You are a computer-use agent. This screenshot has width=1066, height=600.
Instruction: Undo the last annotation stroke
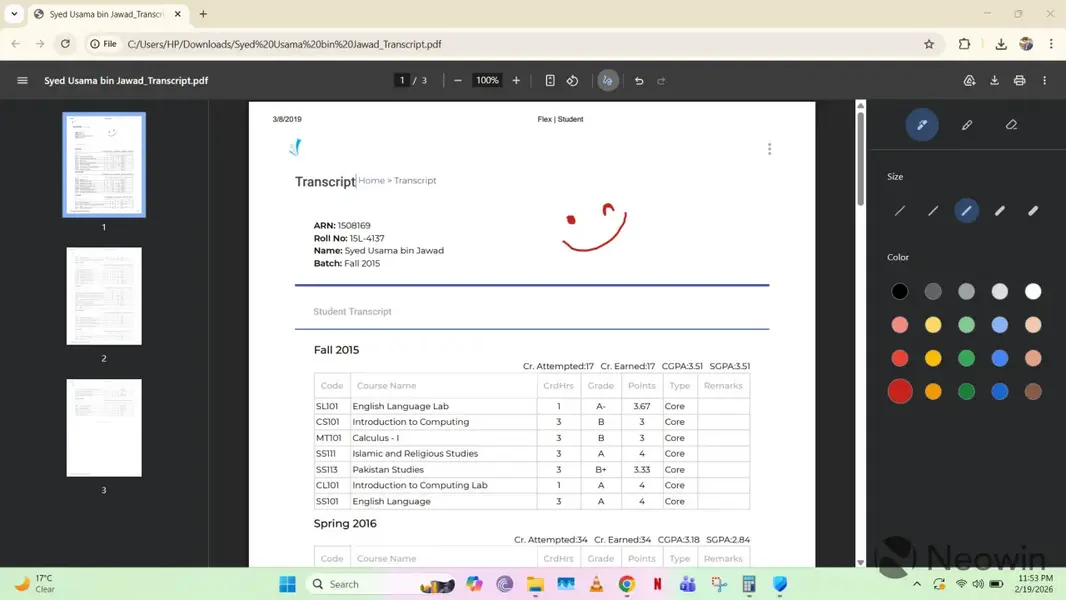point(639,81)
